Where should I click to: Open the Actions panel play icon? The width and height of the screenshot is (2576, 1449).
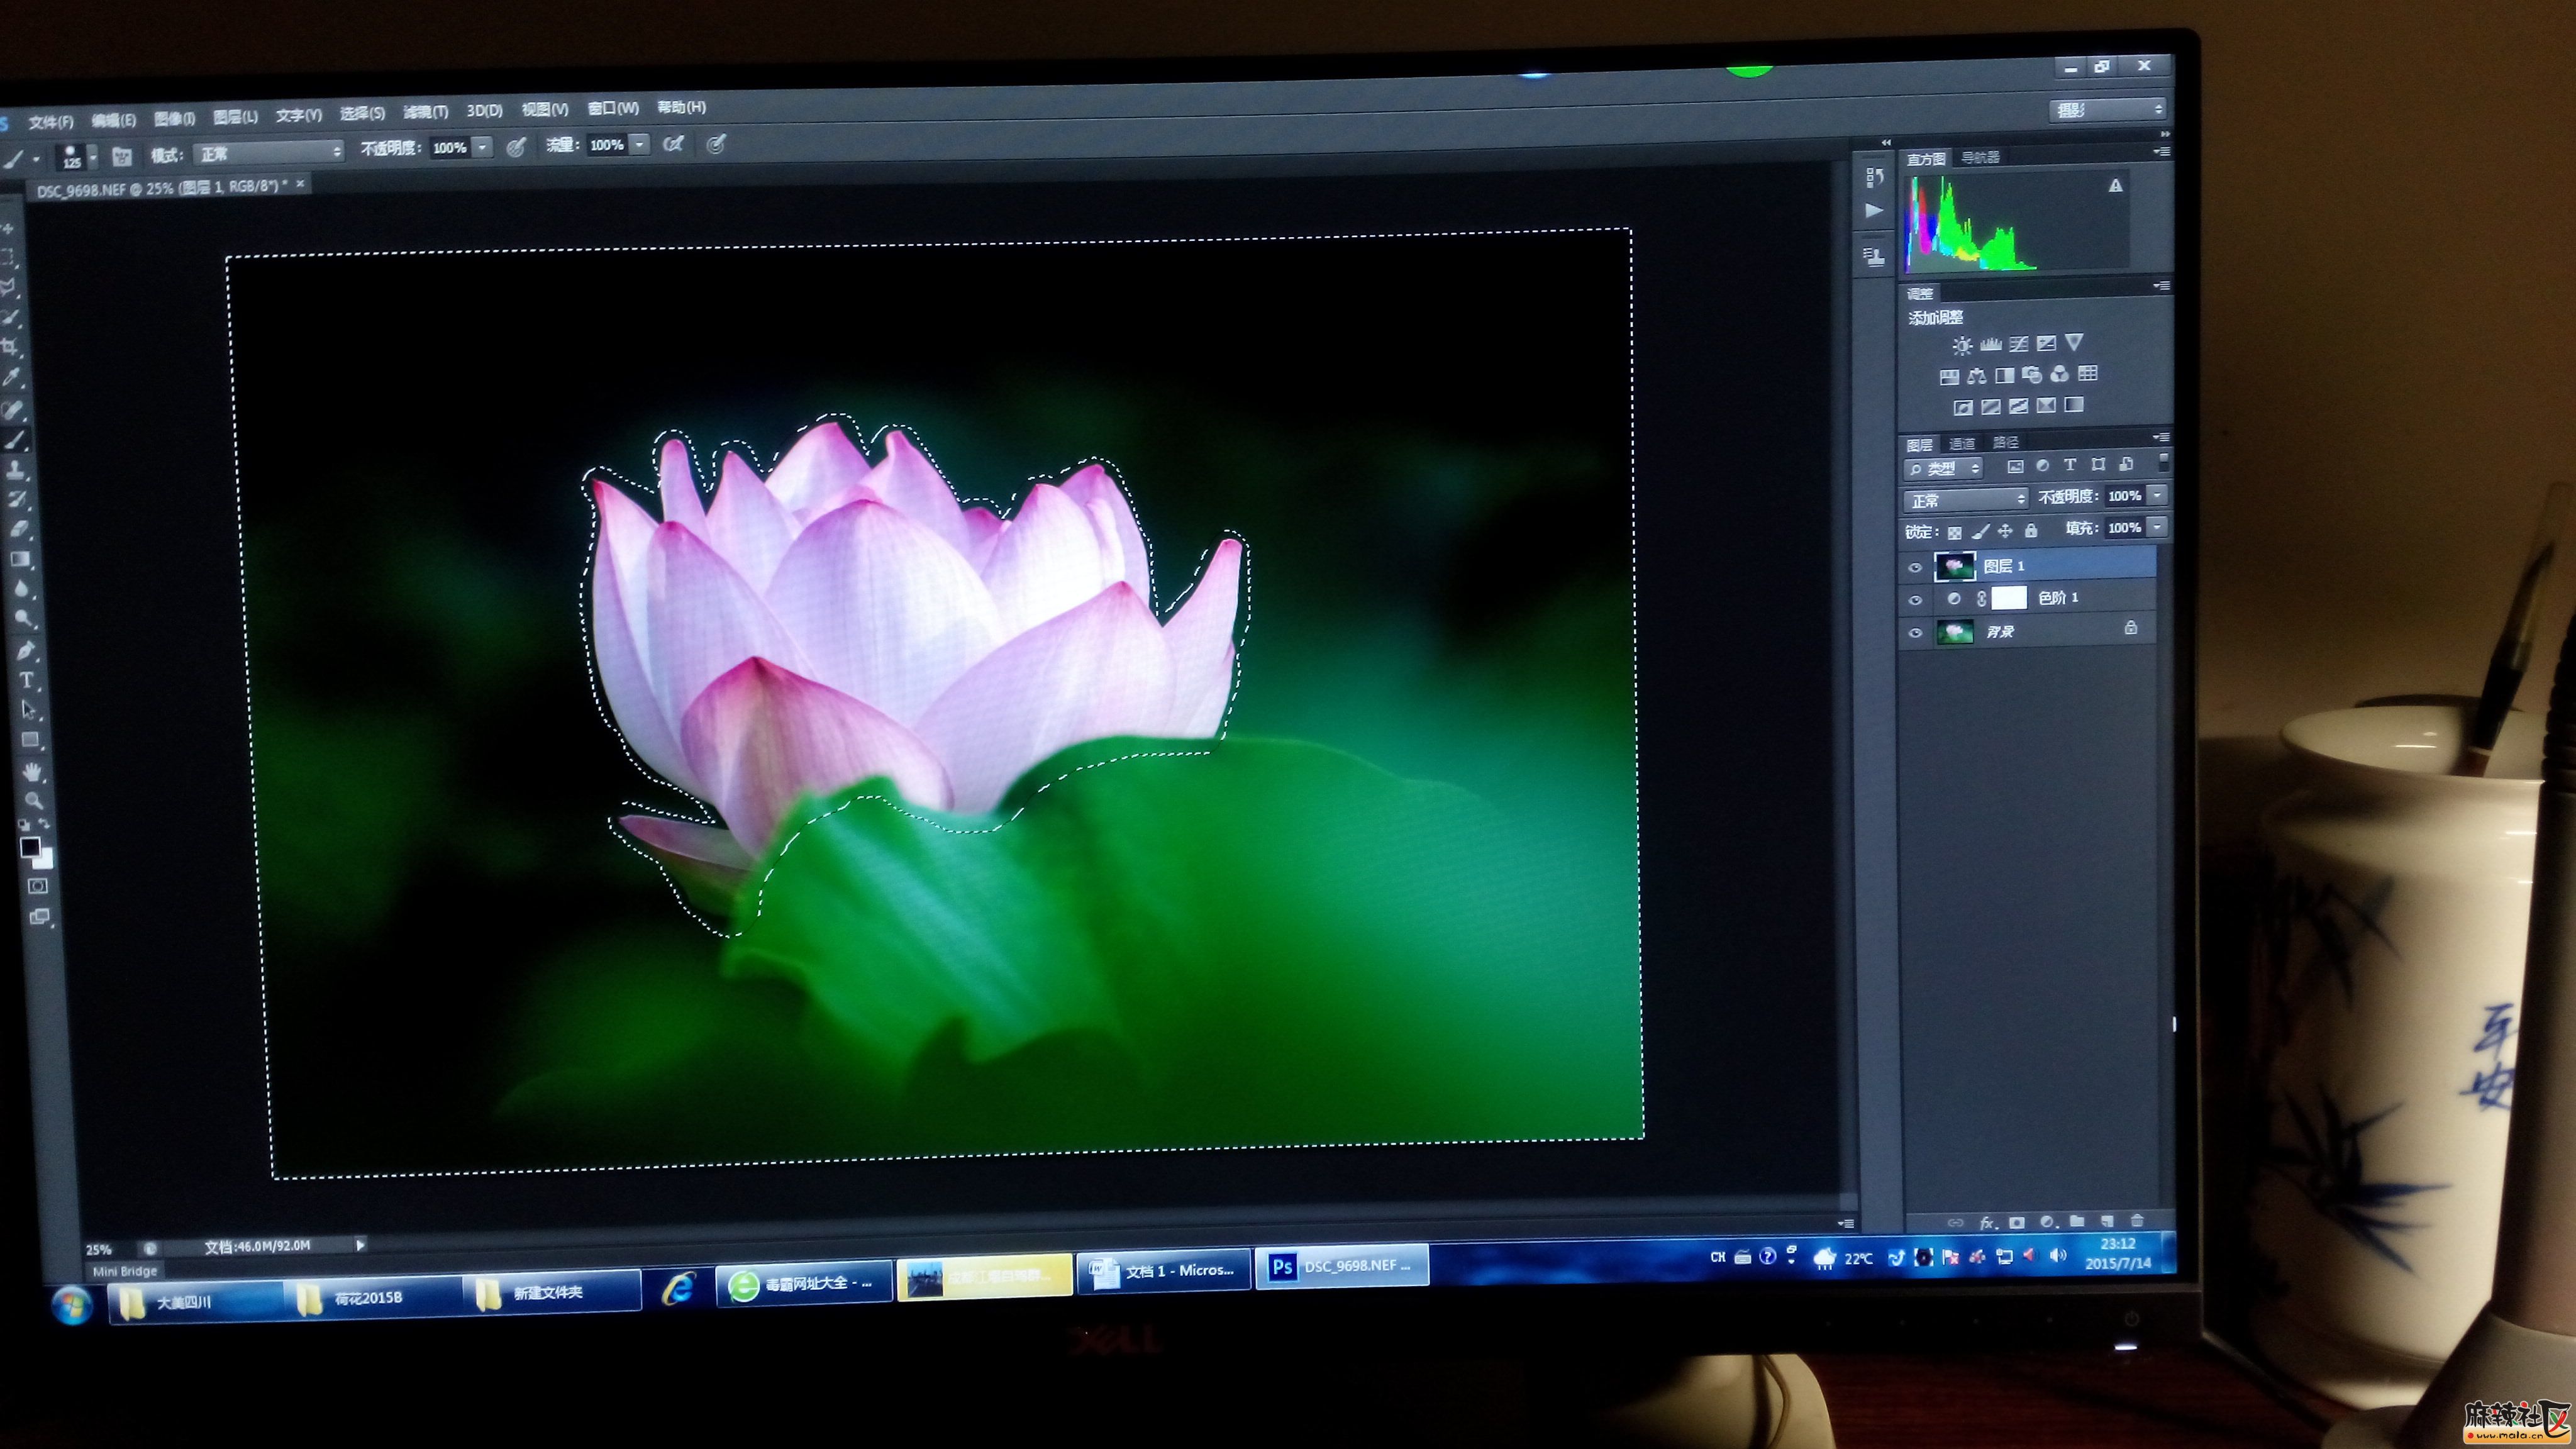tap(1874, 211)
